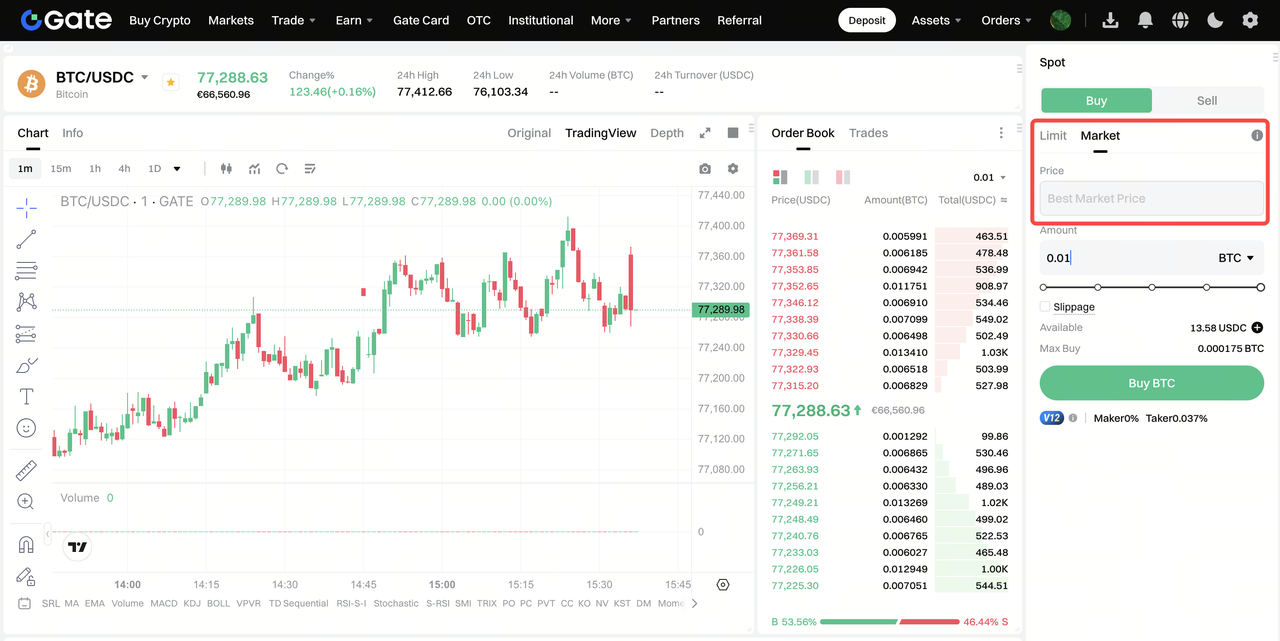This screenshot has height=641, width=1280.
Task: Click the amount percentage slider midpoint
Action: [x=1152, y=287]
